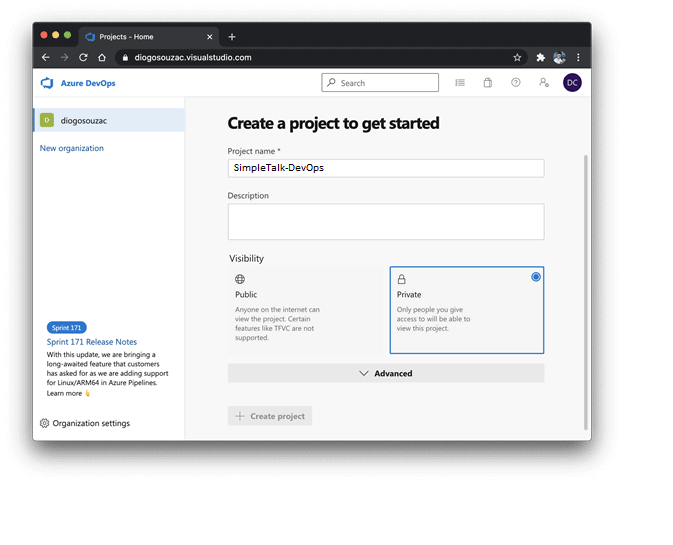Click the Search box
This screenshot has height=545, width=673.
pos(380,82)
